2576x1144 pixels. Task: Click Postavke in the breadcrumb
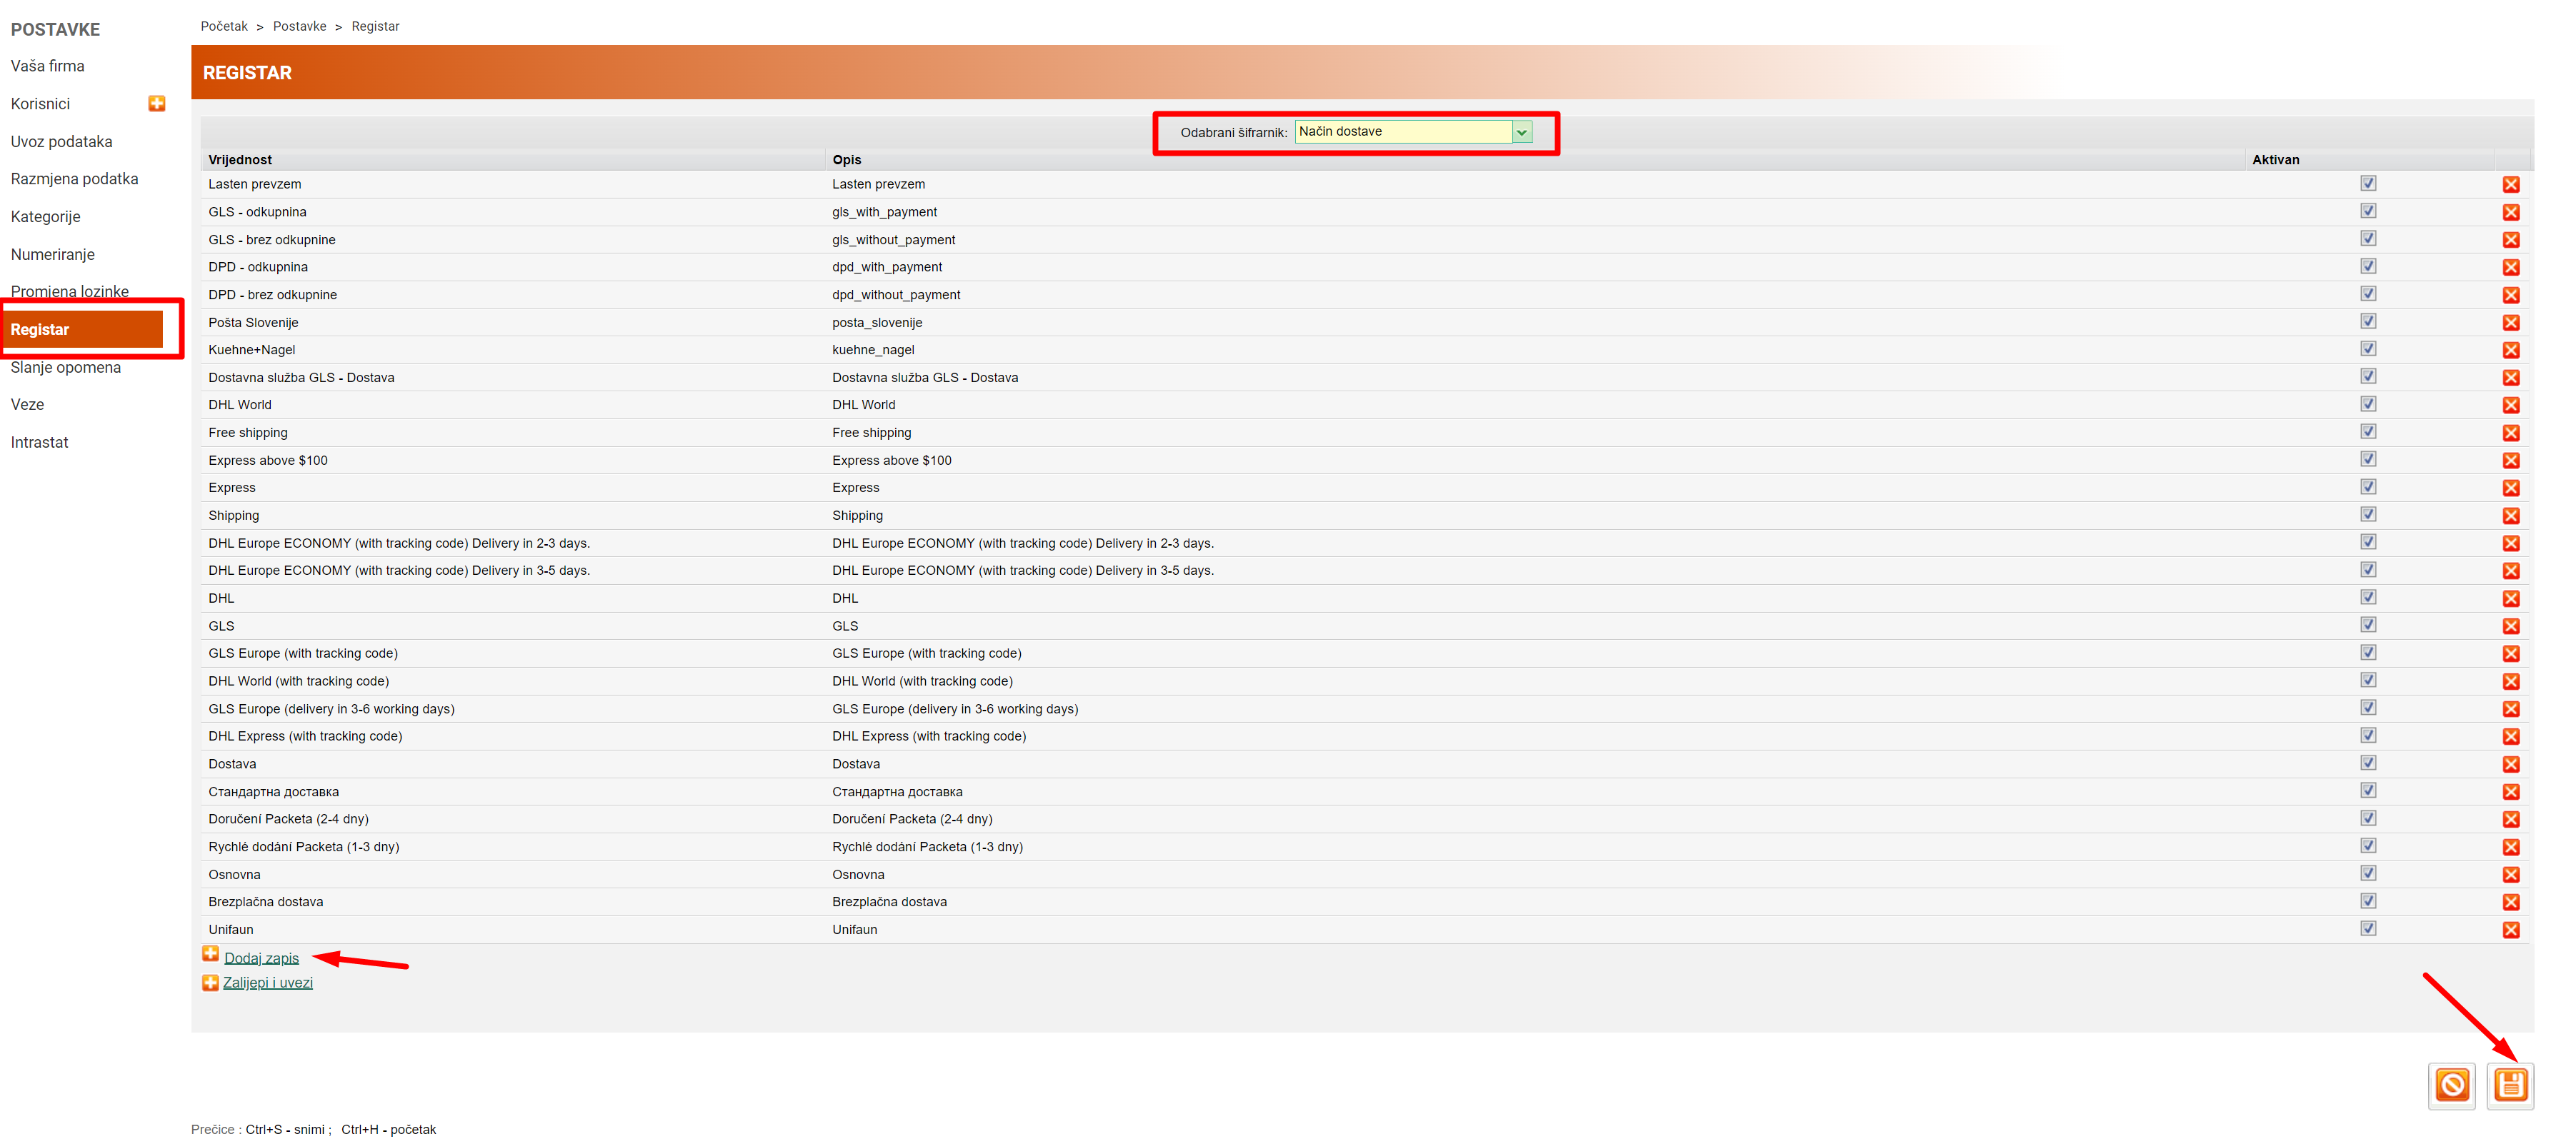(x=299, y=26)
